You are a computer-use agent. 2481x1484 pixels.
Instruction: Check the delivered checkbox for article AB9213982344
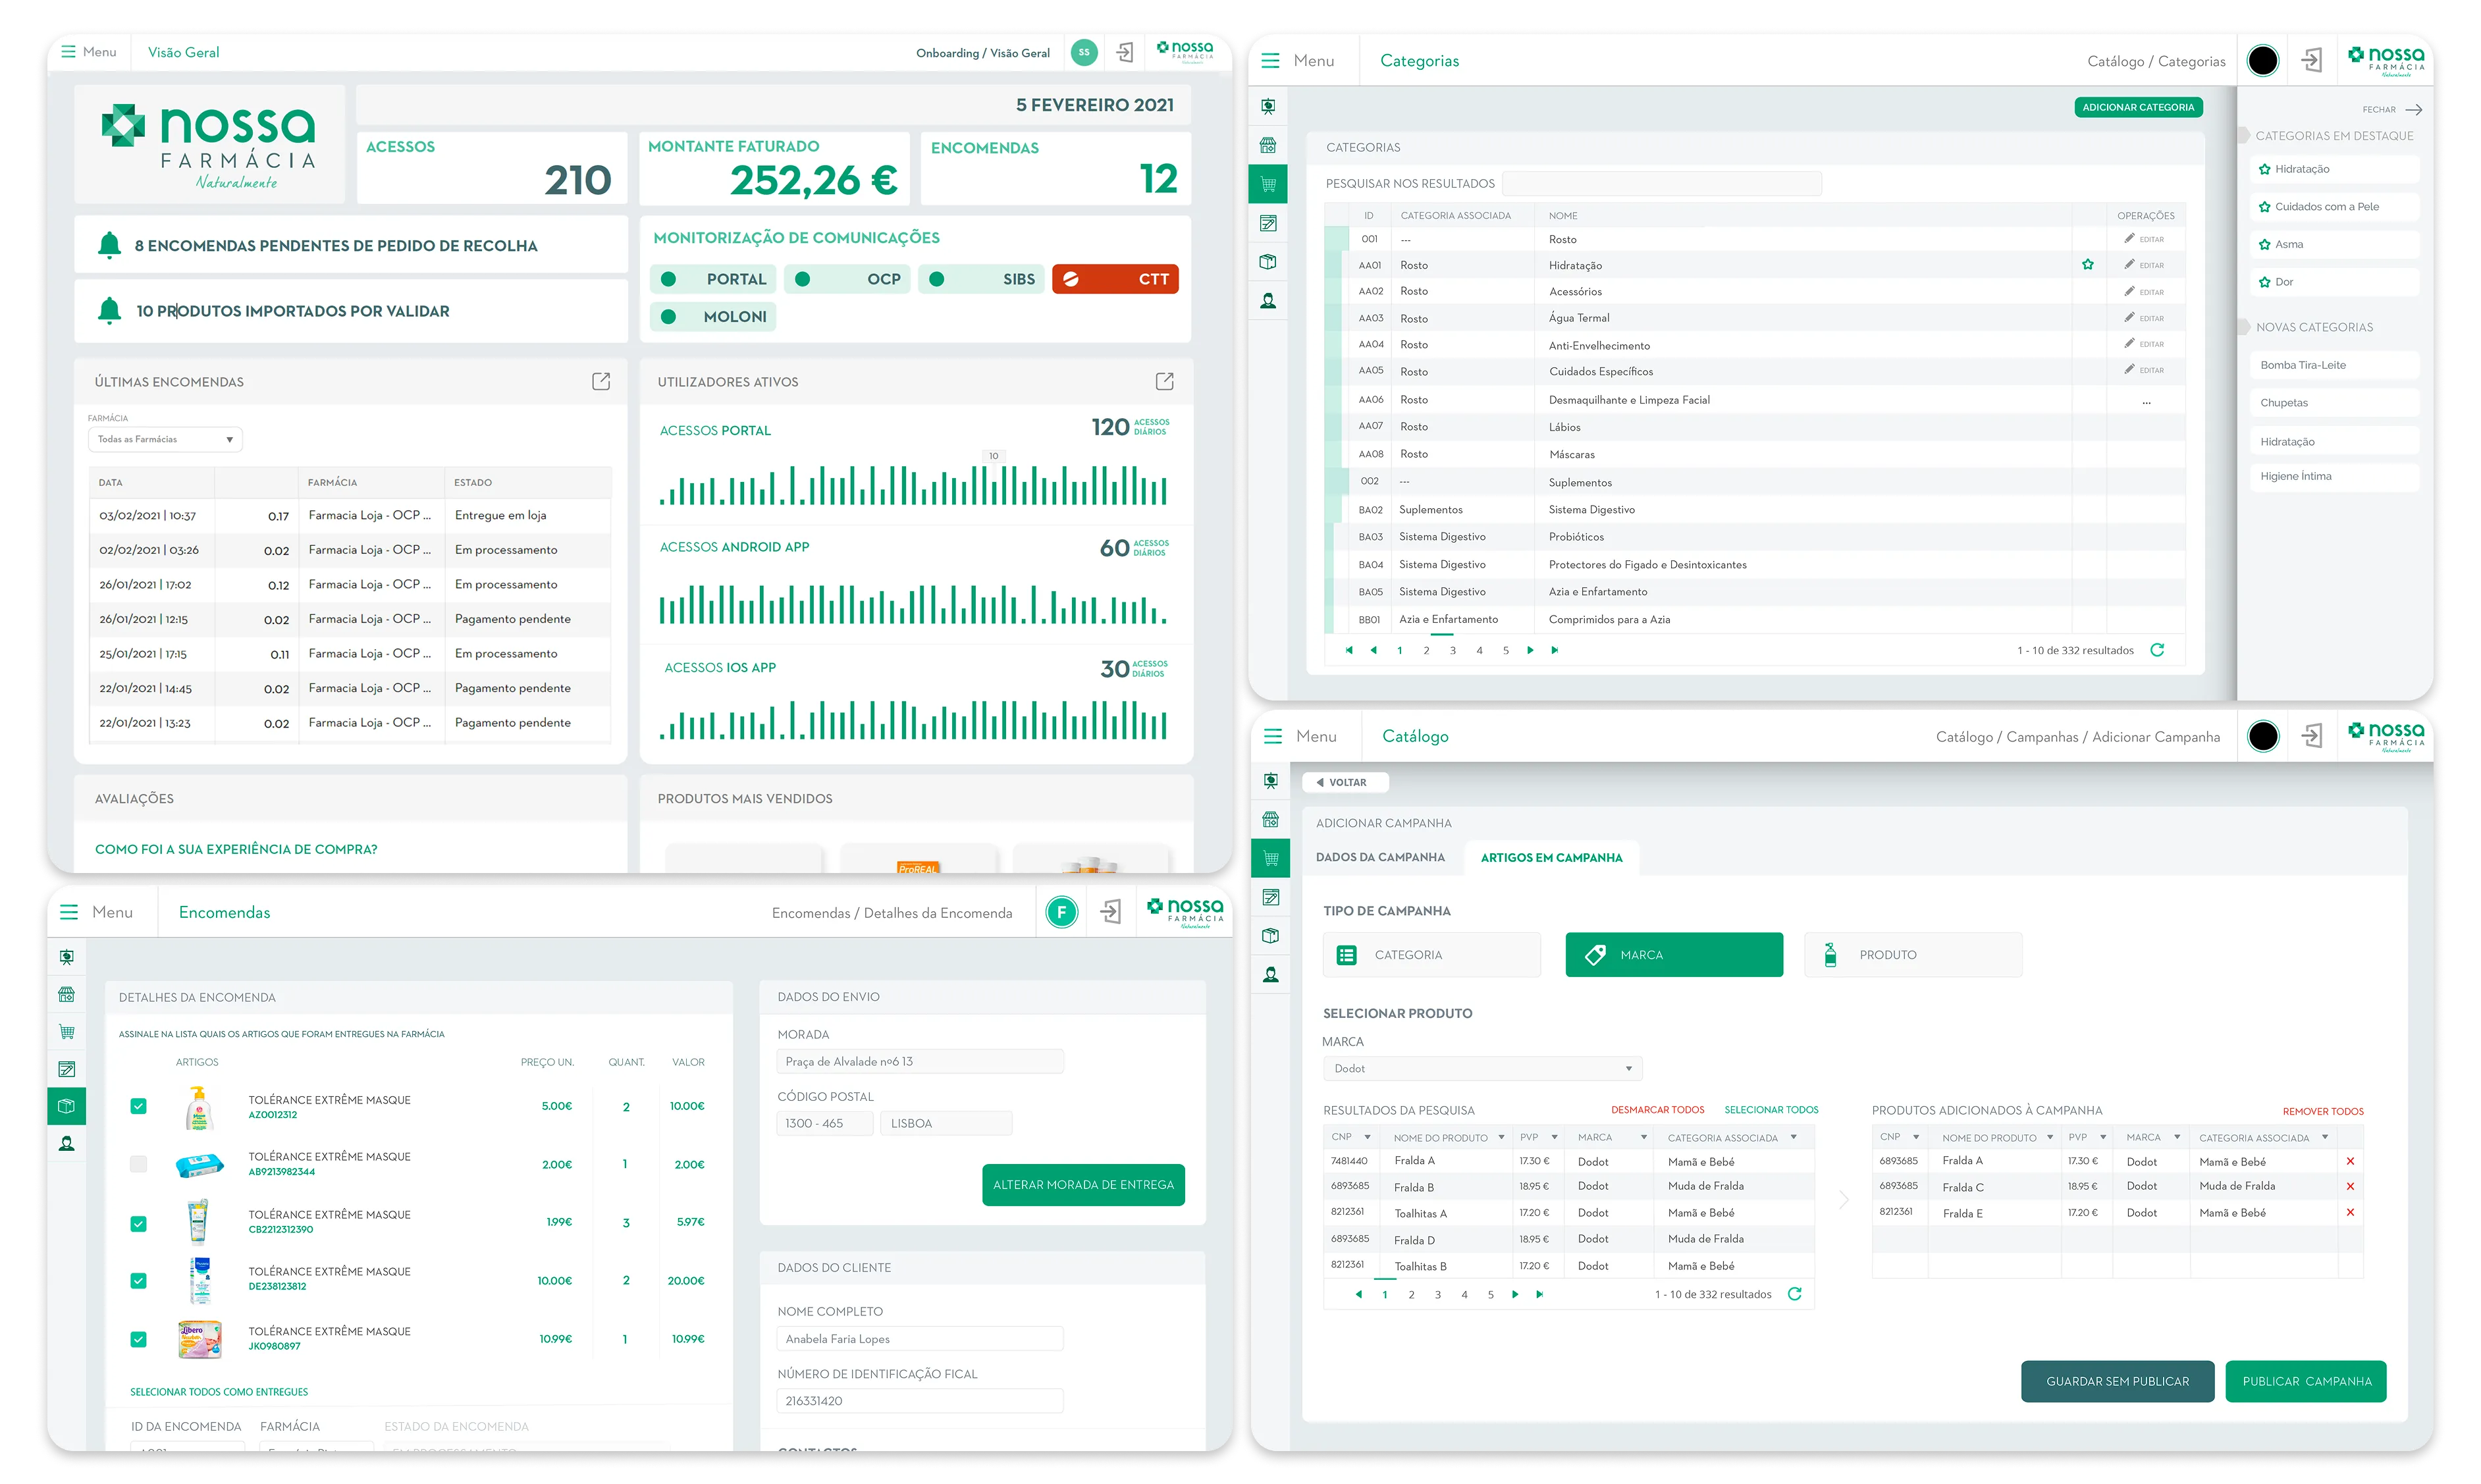click(x=138, y=1164)
